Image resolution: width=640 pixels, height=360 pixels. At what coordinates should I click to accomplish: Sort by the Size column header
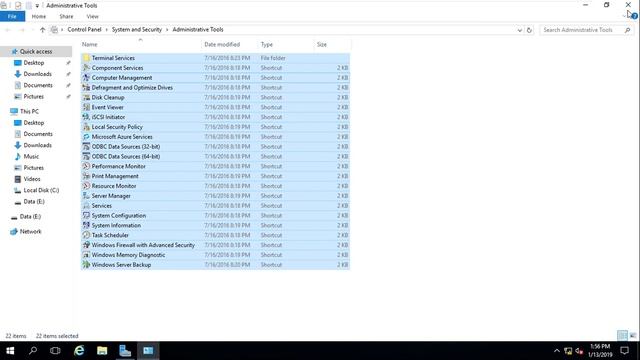(332, 44)
